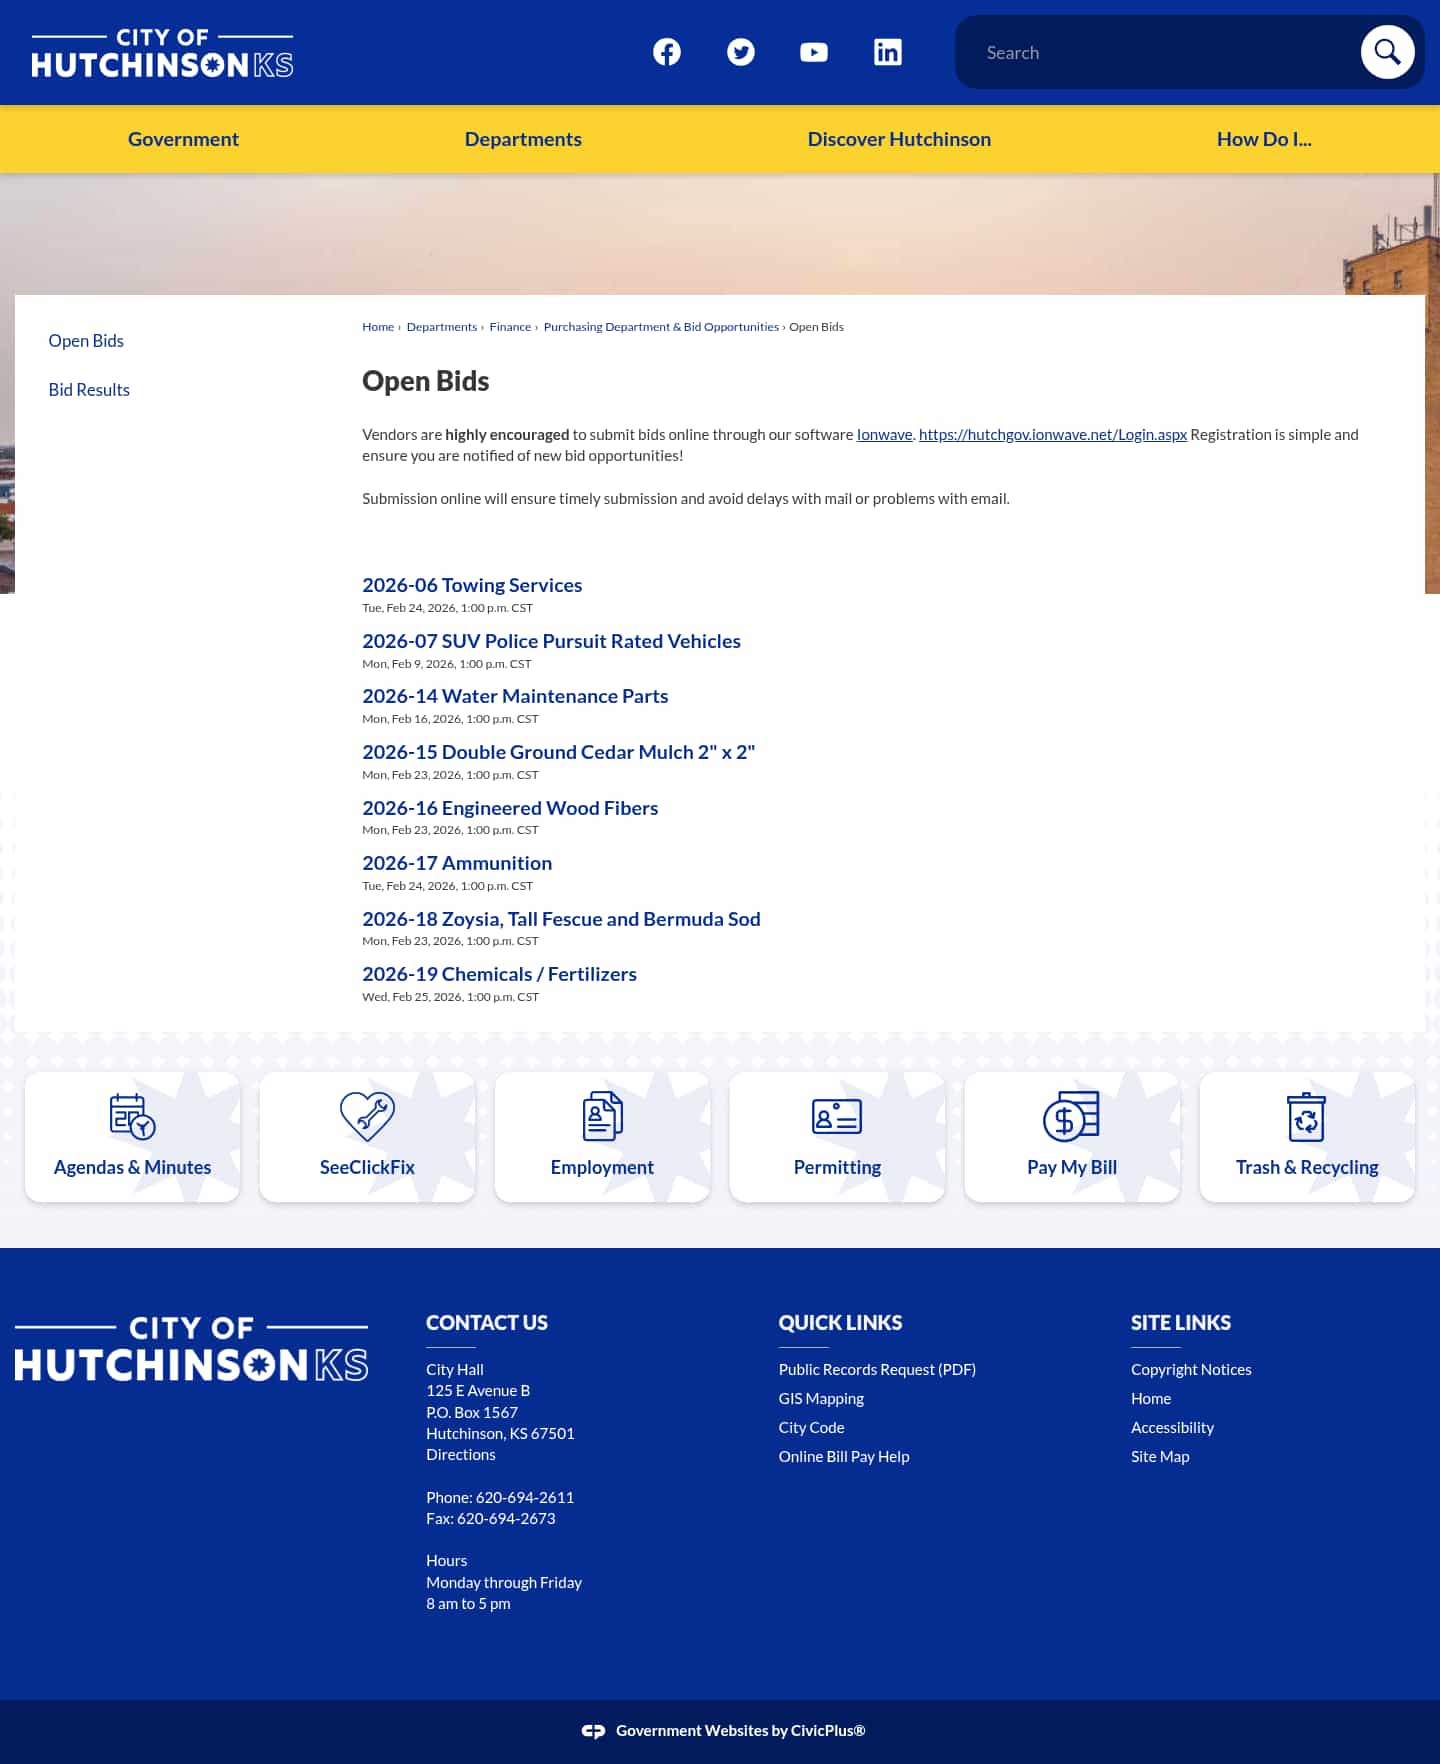Click Government Websites by CivicPlus text
The height and width of the screenshot is (1764, 1440).
pos(740,1731)
